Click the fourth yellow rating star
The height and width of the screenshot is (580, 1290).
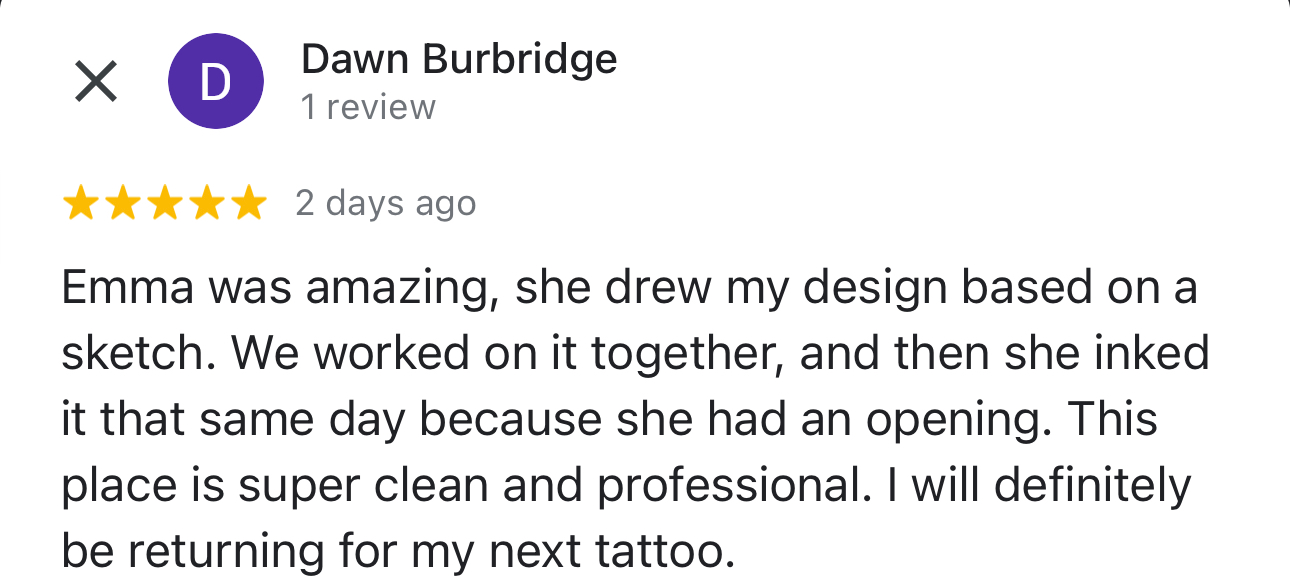pos(206,204)
